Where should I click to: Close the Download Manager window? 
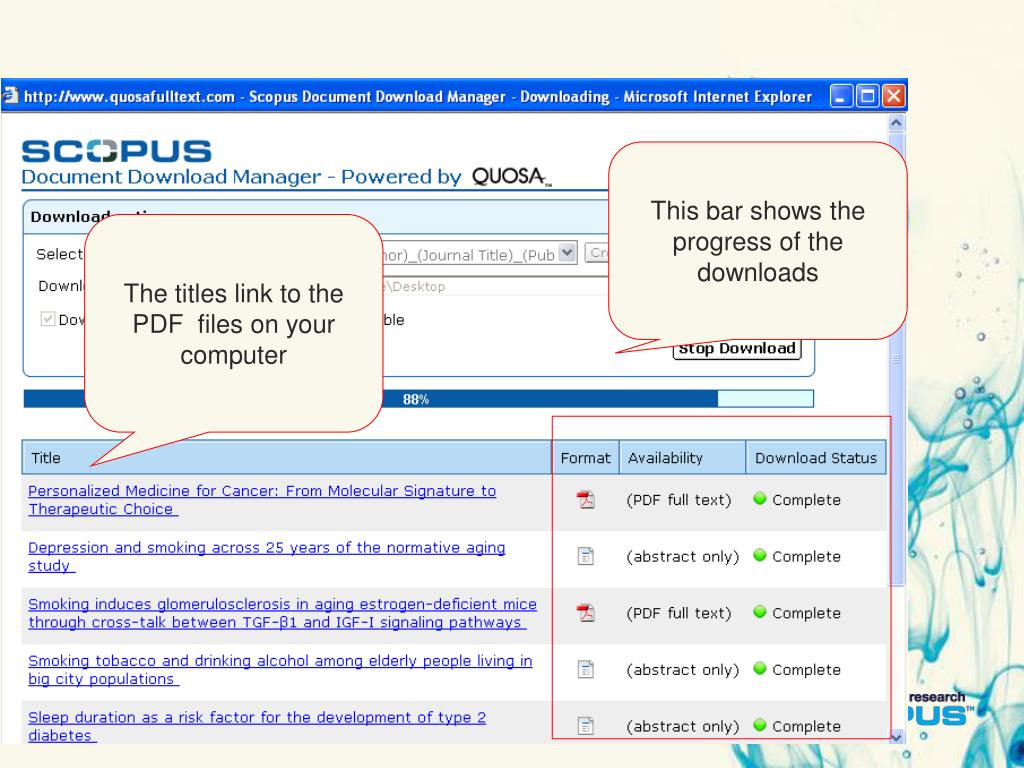[x=894, y=97]
